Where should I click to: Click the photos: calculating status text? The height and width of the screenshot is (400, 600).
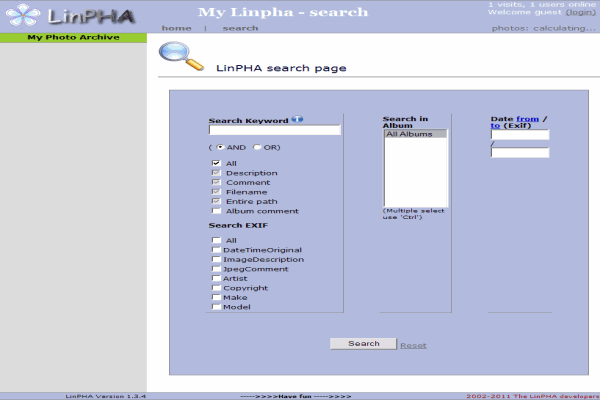544,28
